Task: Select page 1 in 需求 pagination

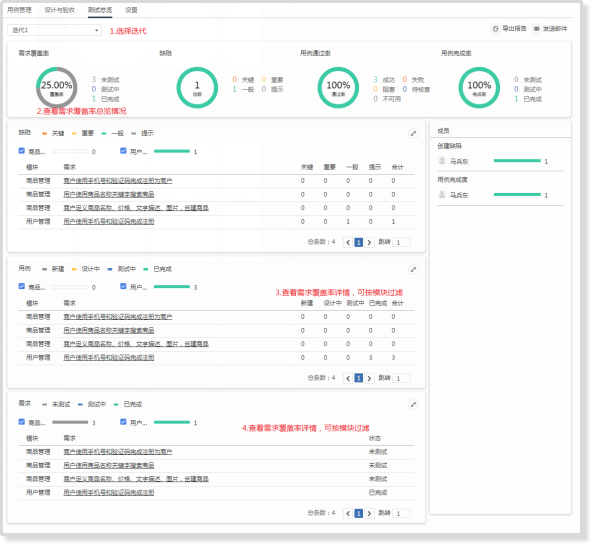Action: point(359,513)
